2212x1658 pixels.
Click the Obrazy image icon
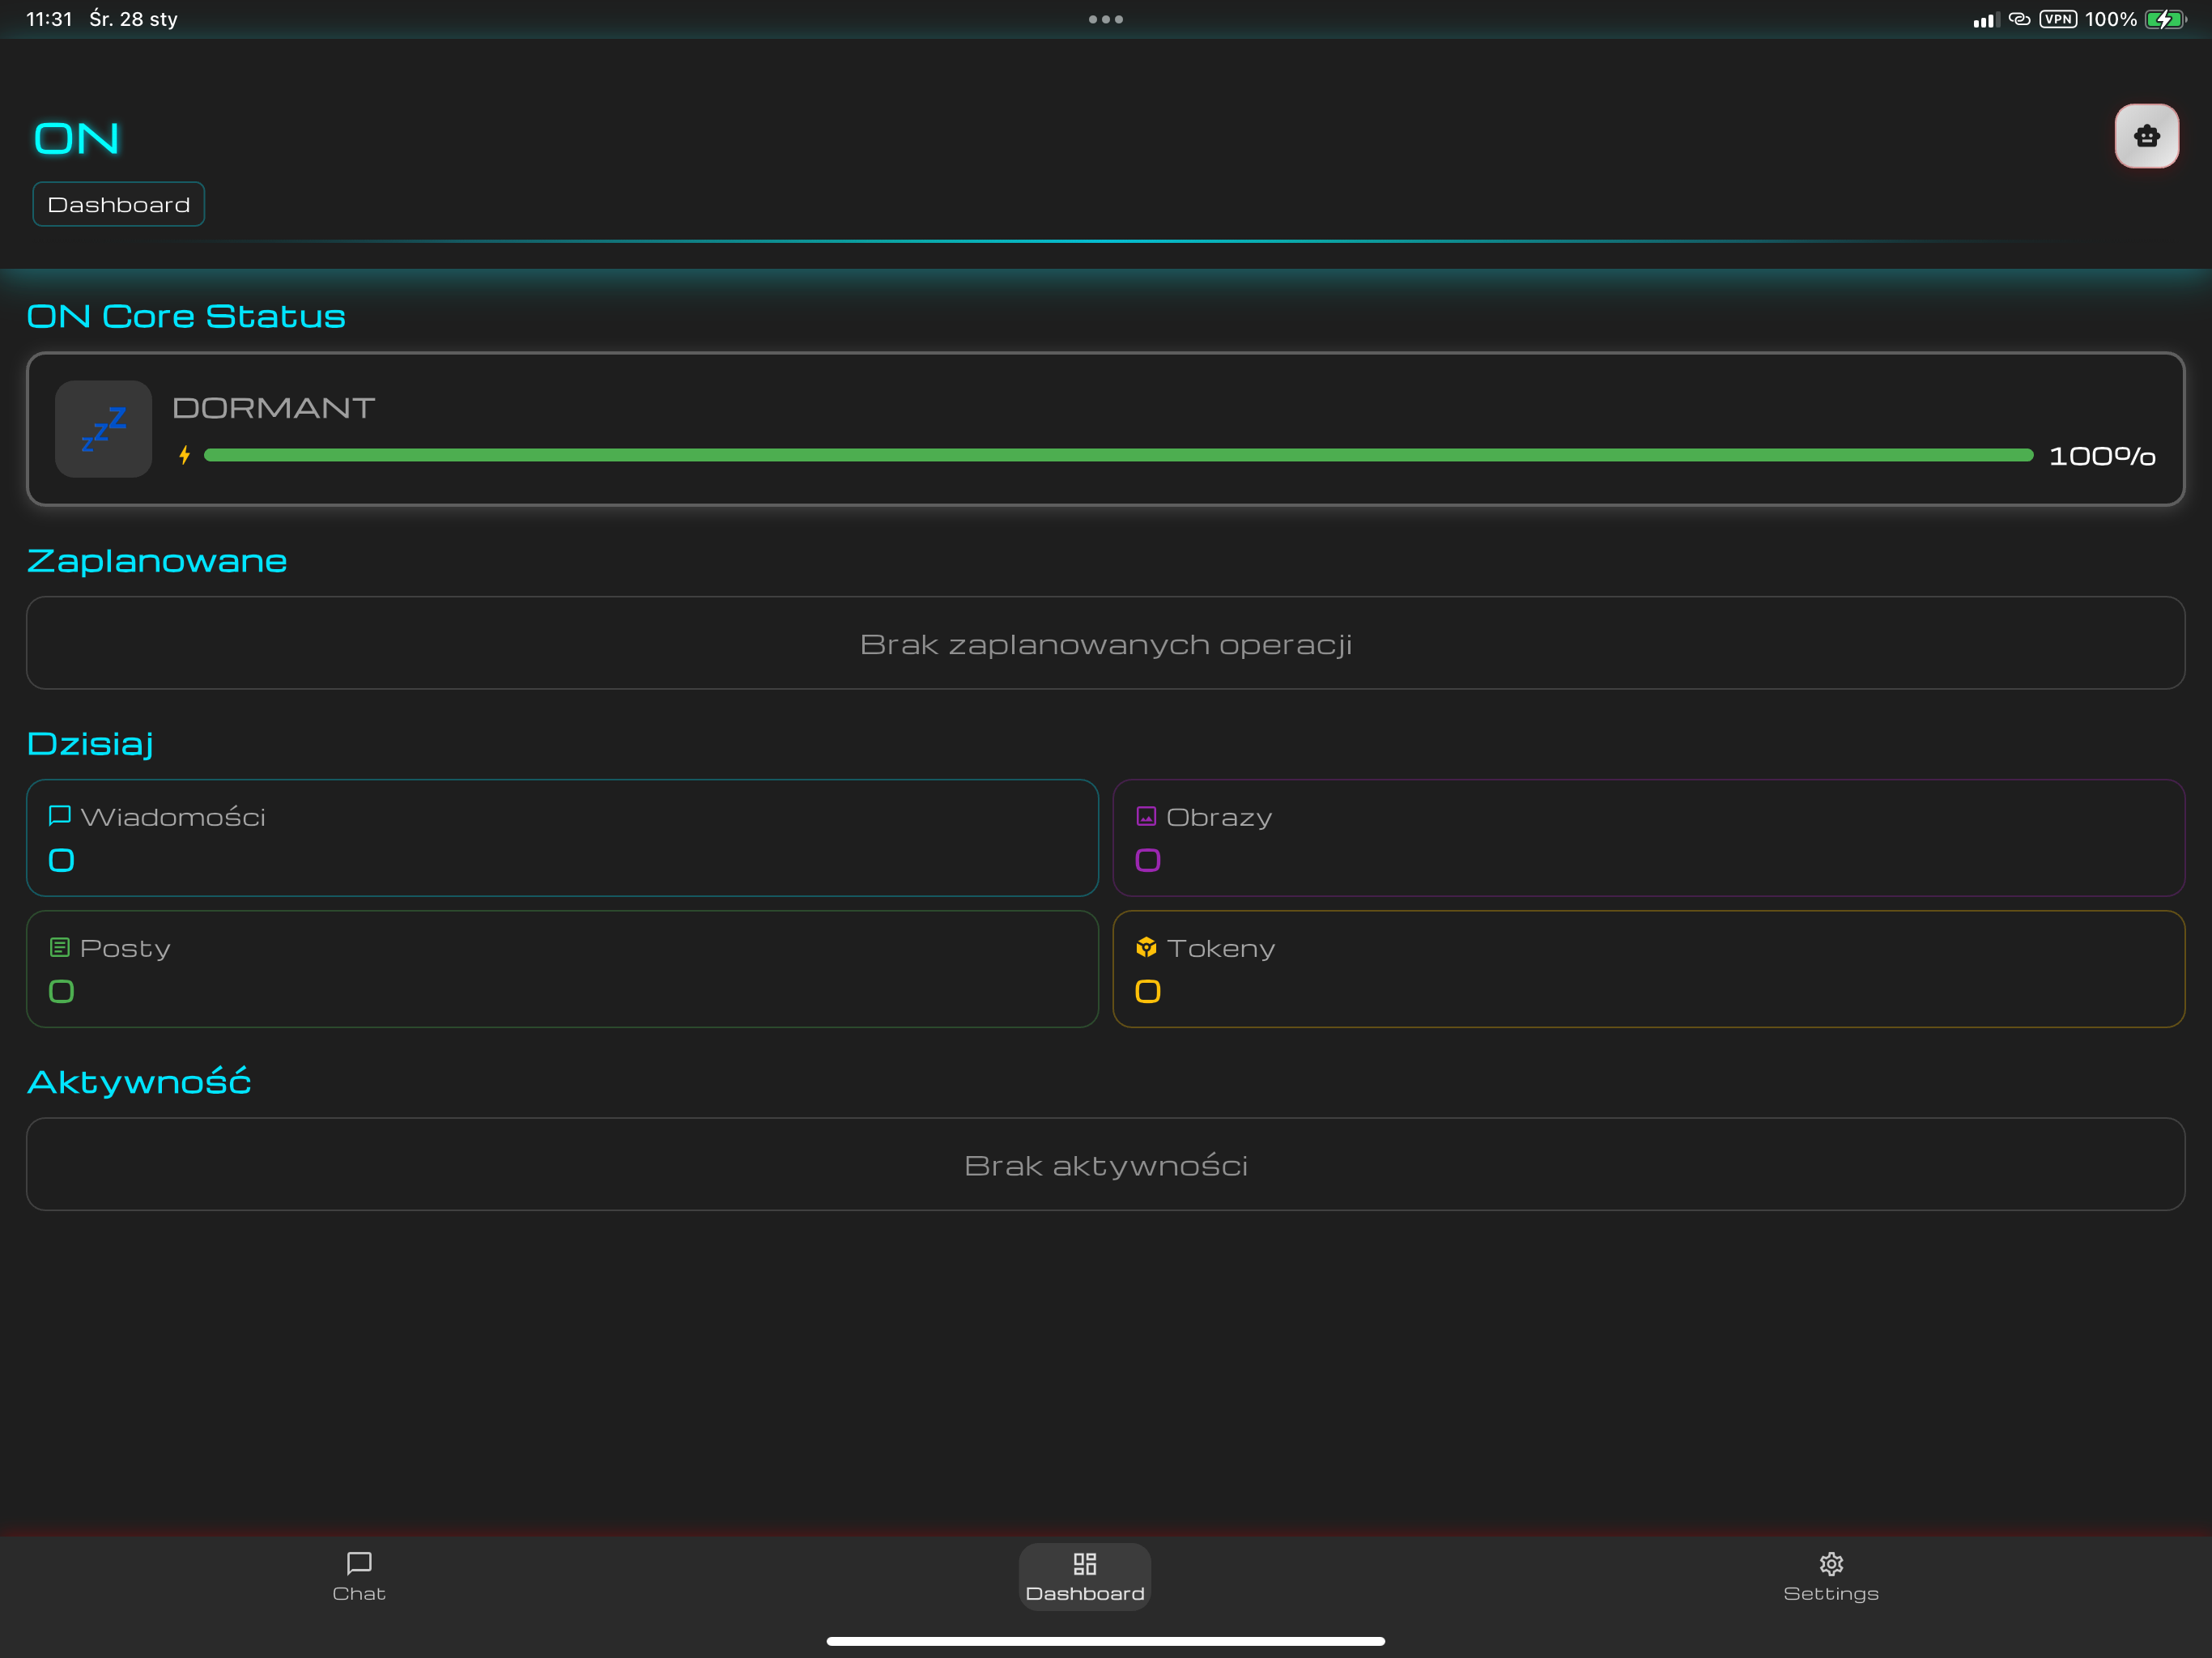(1146, 816)
